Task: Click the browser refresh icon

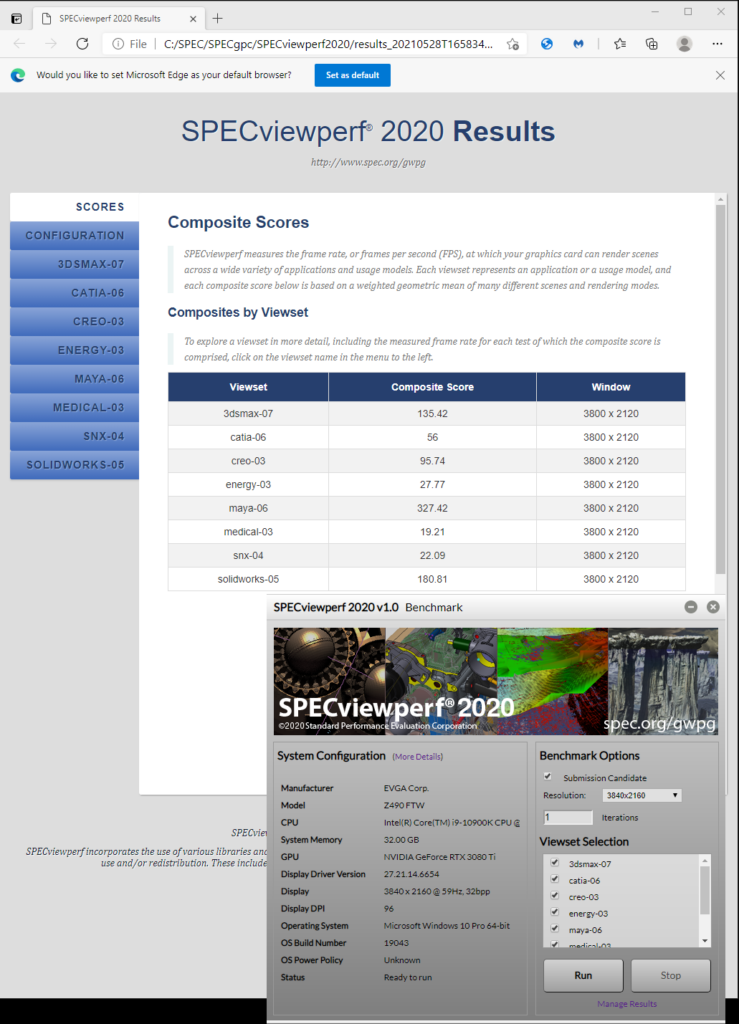Action: point(83,44)
